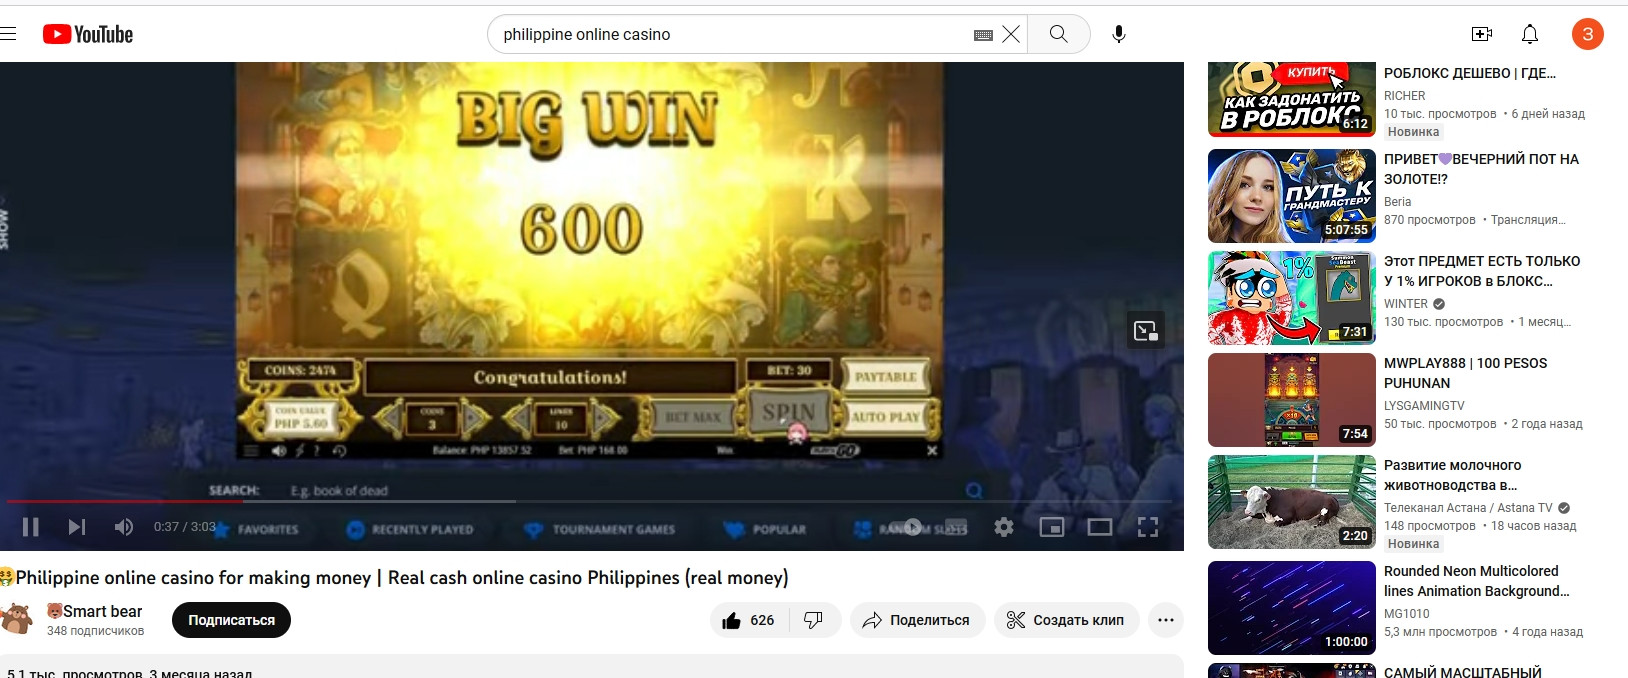Open the notifications bell
Image resolution: width=1628 pixels, height=678 pixels.
(x=1530, y=34)
